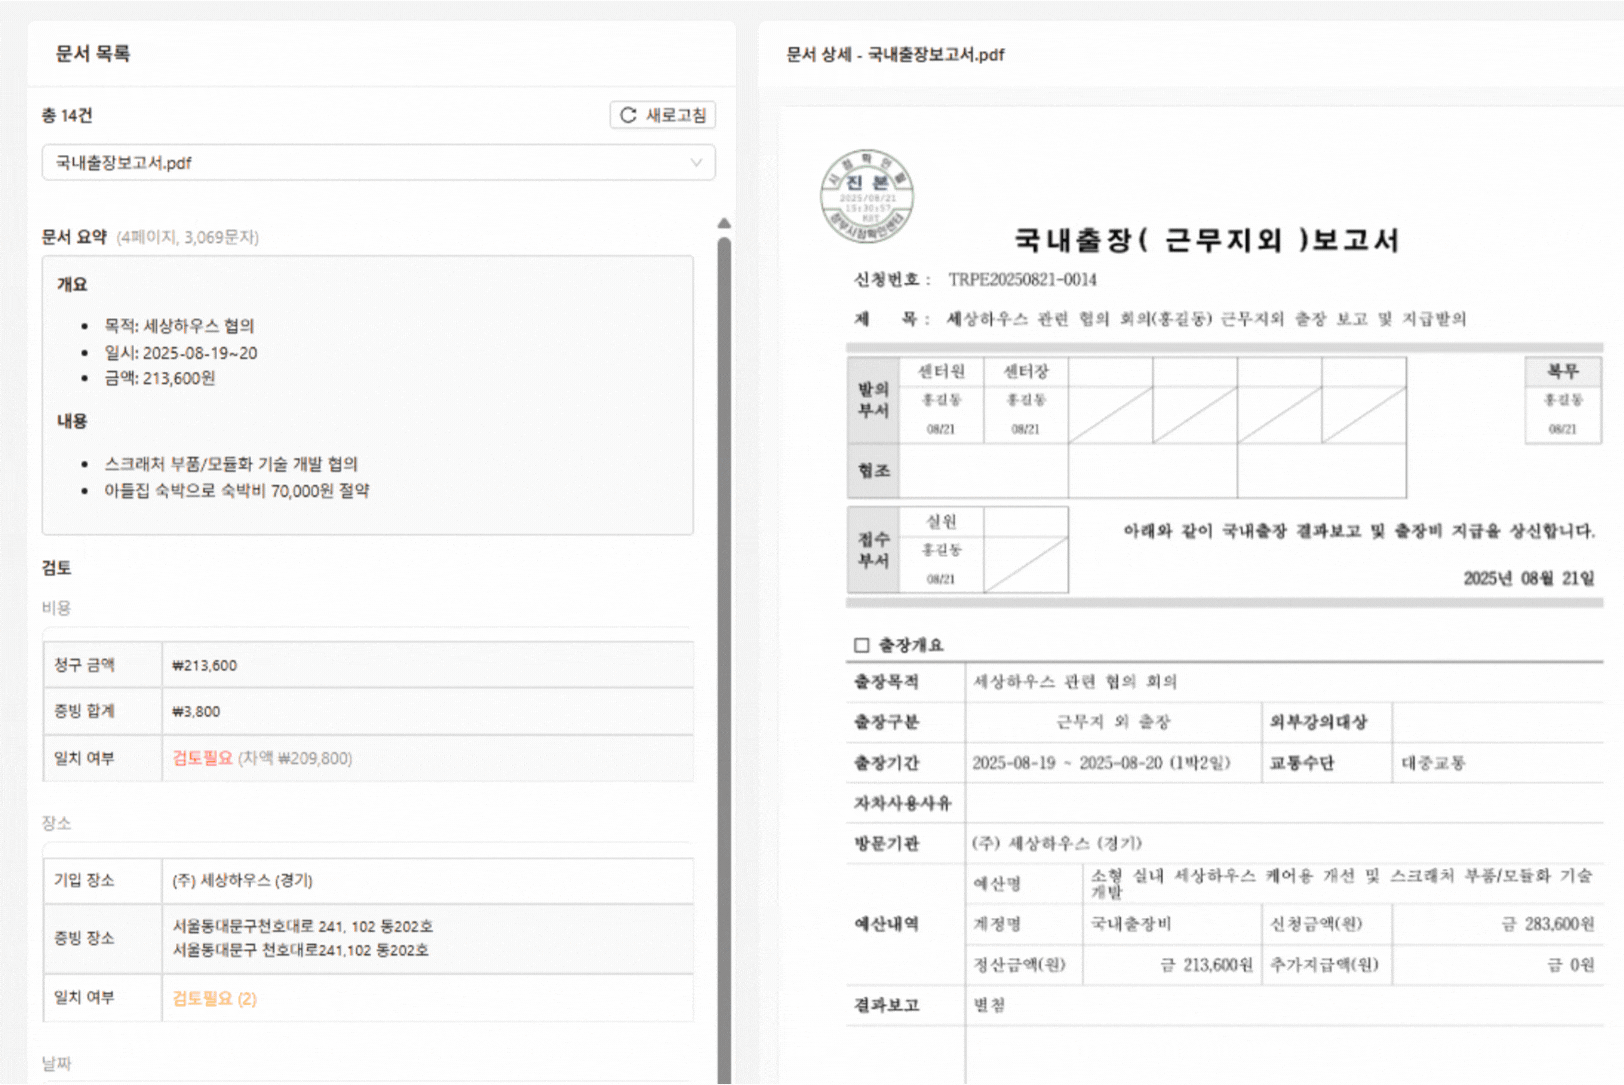Click the 복무 approval box in the PDF
Screen dimensions: 1624x1085
(1563, 400)
